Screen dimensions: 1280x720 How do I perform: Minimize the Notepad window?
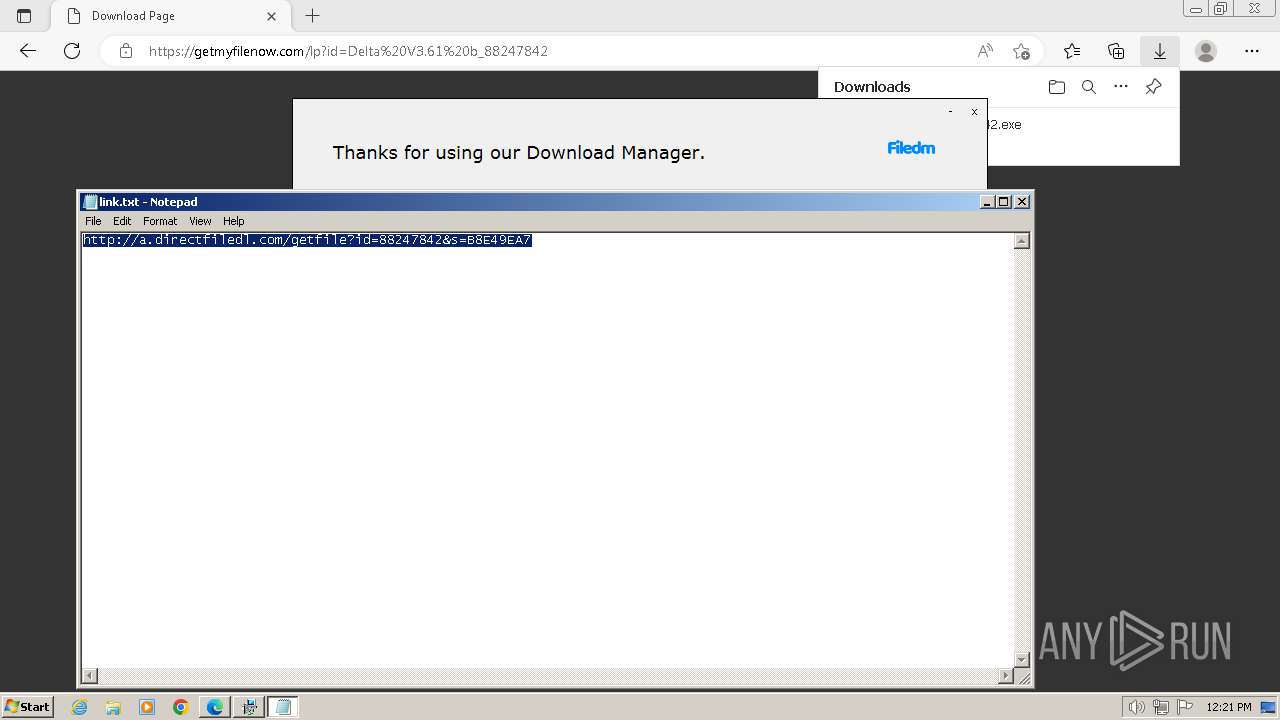(x=988, y=202)
